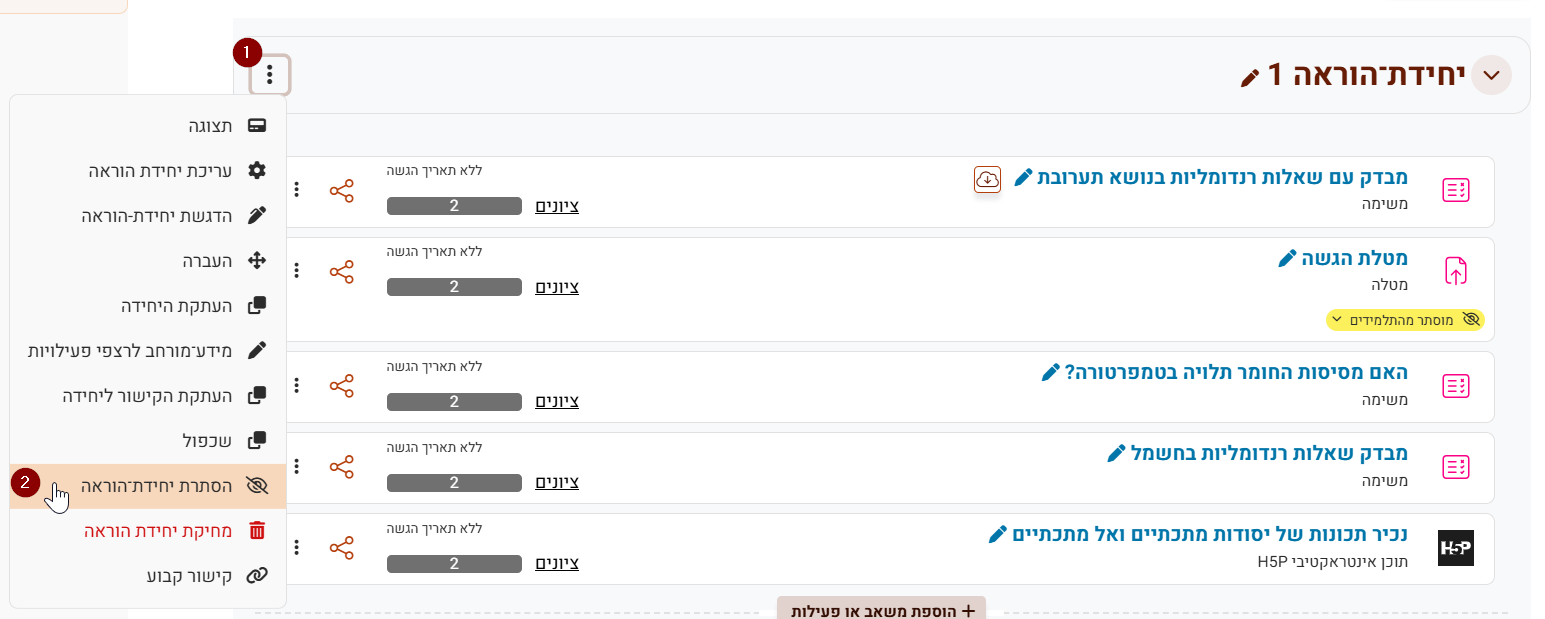The image size is (1545, 619).
Task: Click the edit pencil next to מטלת הגשה
Action: 1288,259
